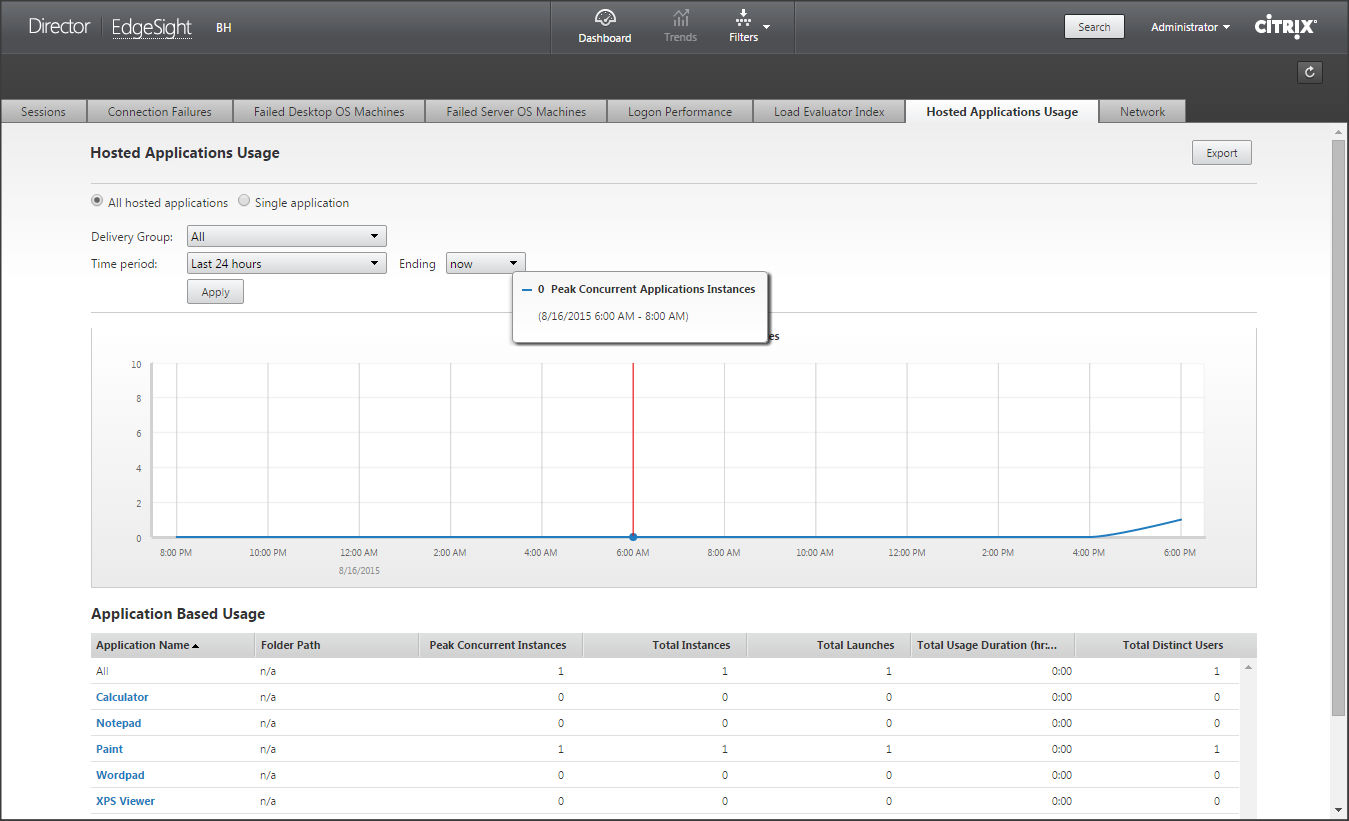Switch to the Logon Performance tab
1349x821 pixels.
[680, 112]
